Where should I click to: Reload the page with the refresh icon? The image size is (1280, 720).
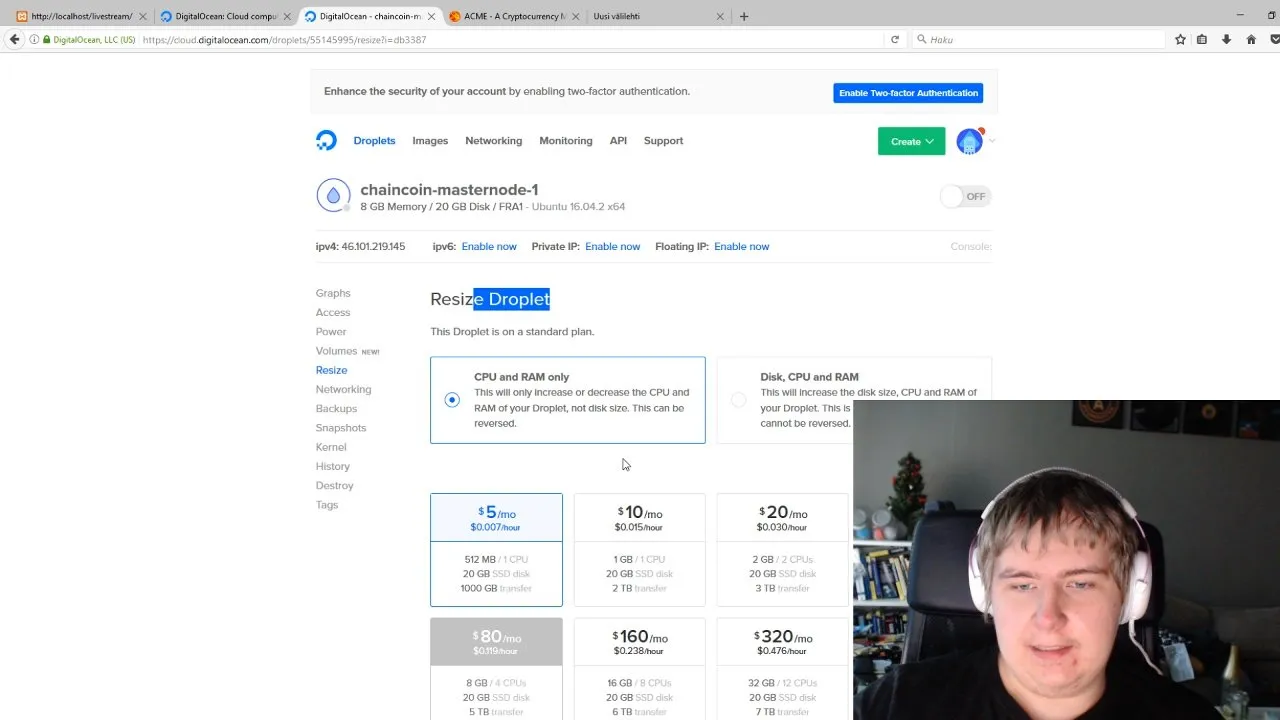pyautogui.click(x=895, y=39)
